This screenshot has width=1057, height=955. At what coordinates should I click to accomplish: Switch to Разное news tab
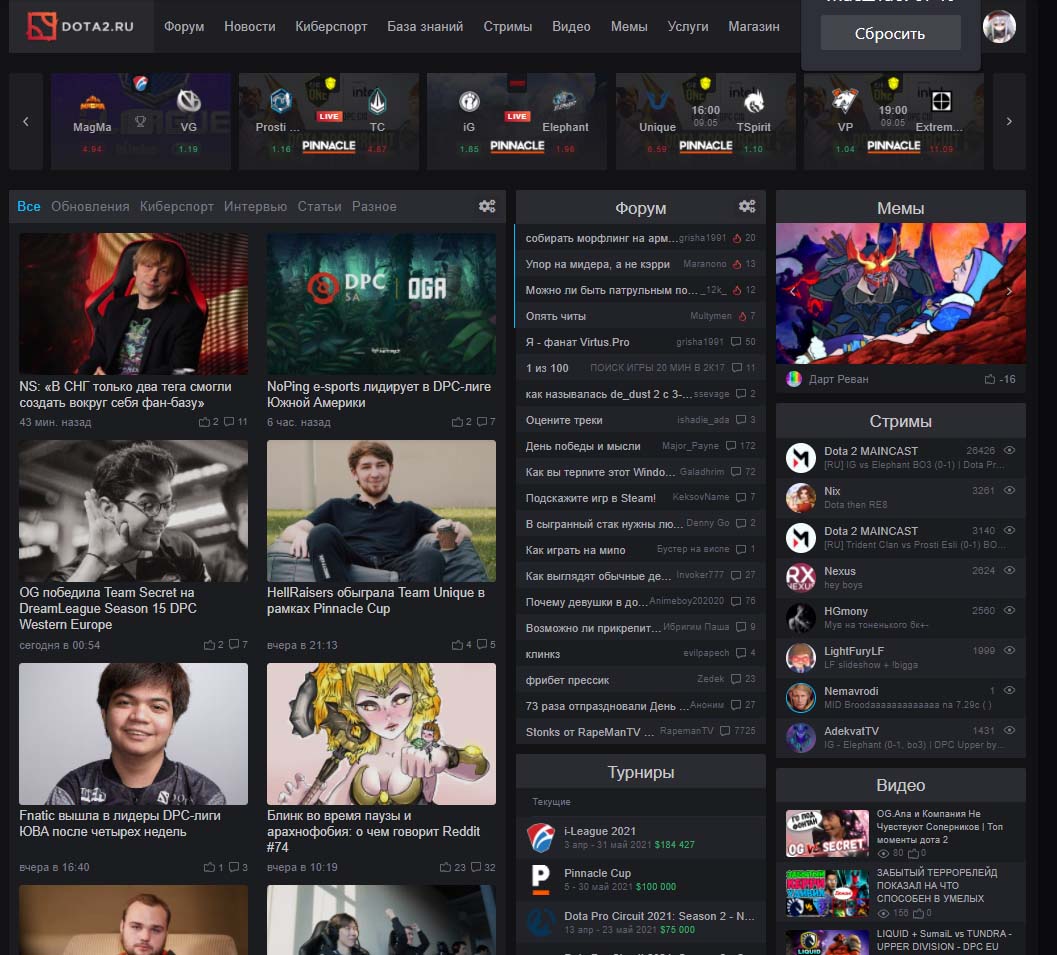374,206
